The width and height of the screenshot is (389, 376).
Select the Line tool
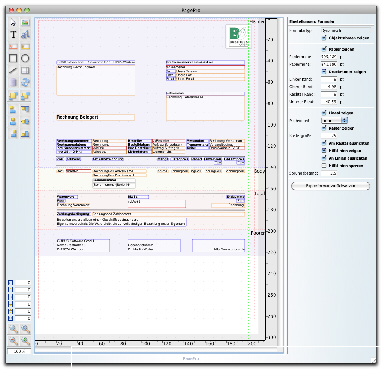[13, 70]
